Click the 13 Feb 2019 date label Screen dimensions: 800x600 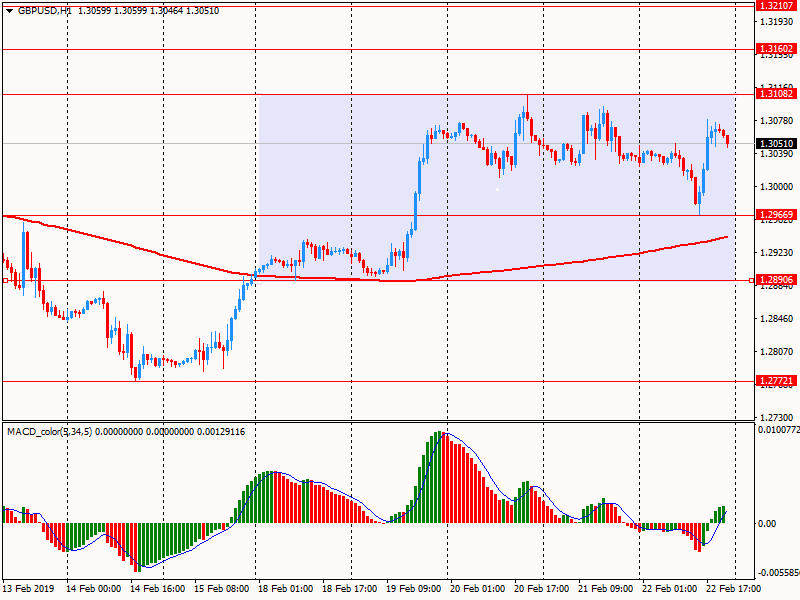(31, 589)
